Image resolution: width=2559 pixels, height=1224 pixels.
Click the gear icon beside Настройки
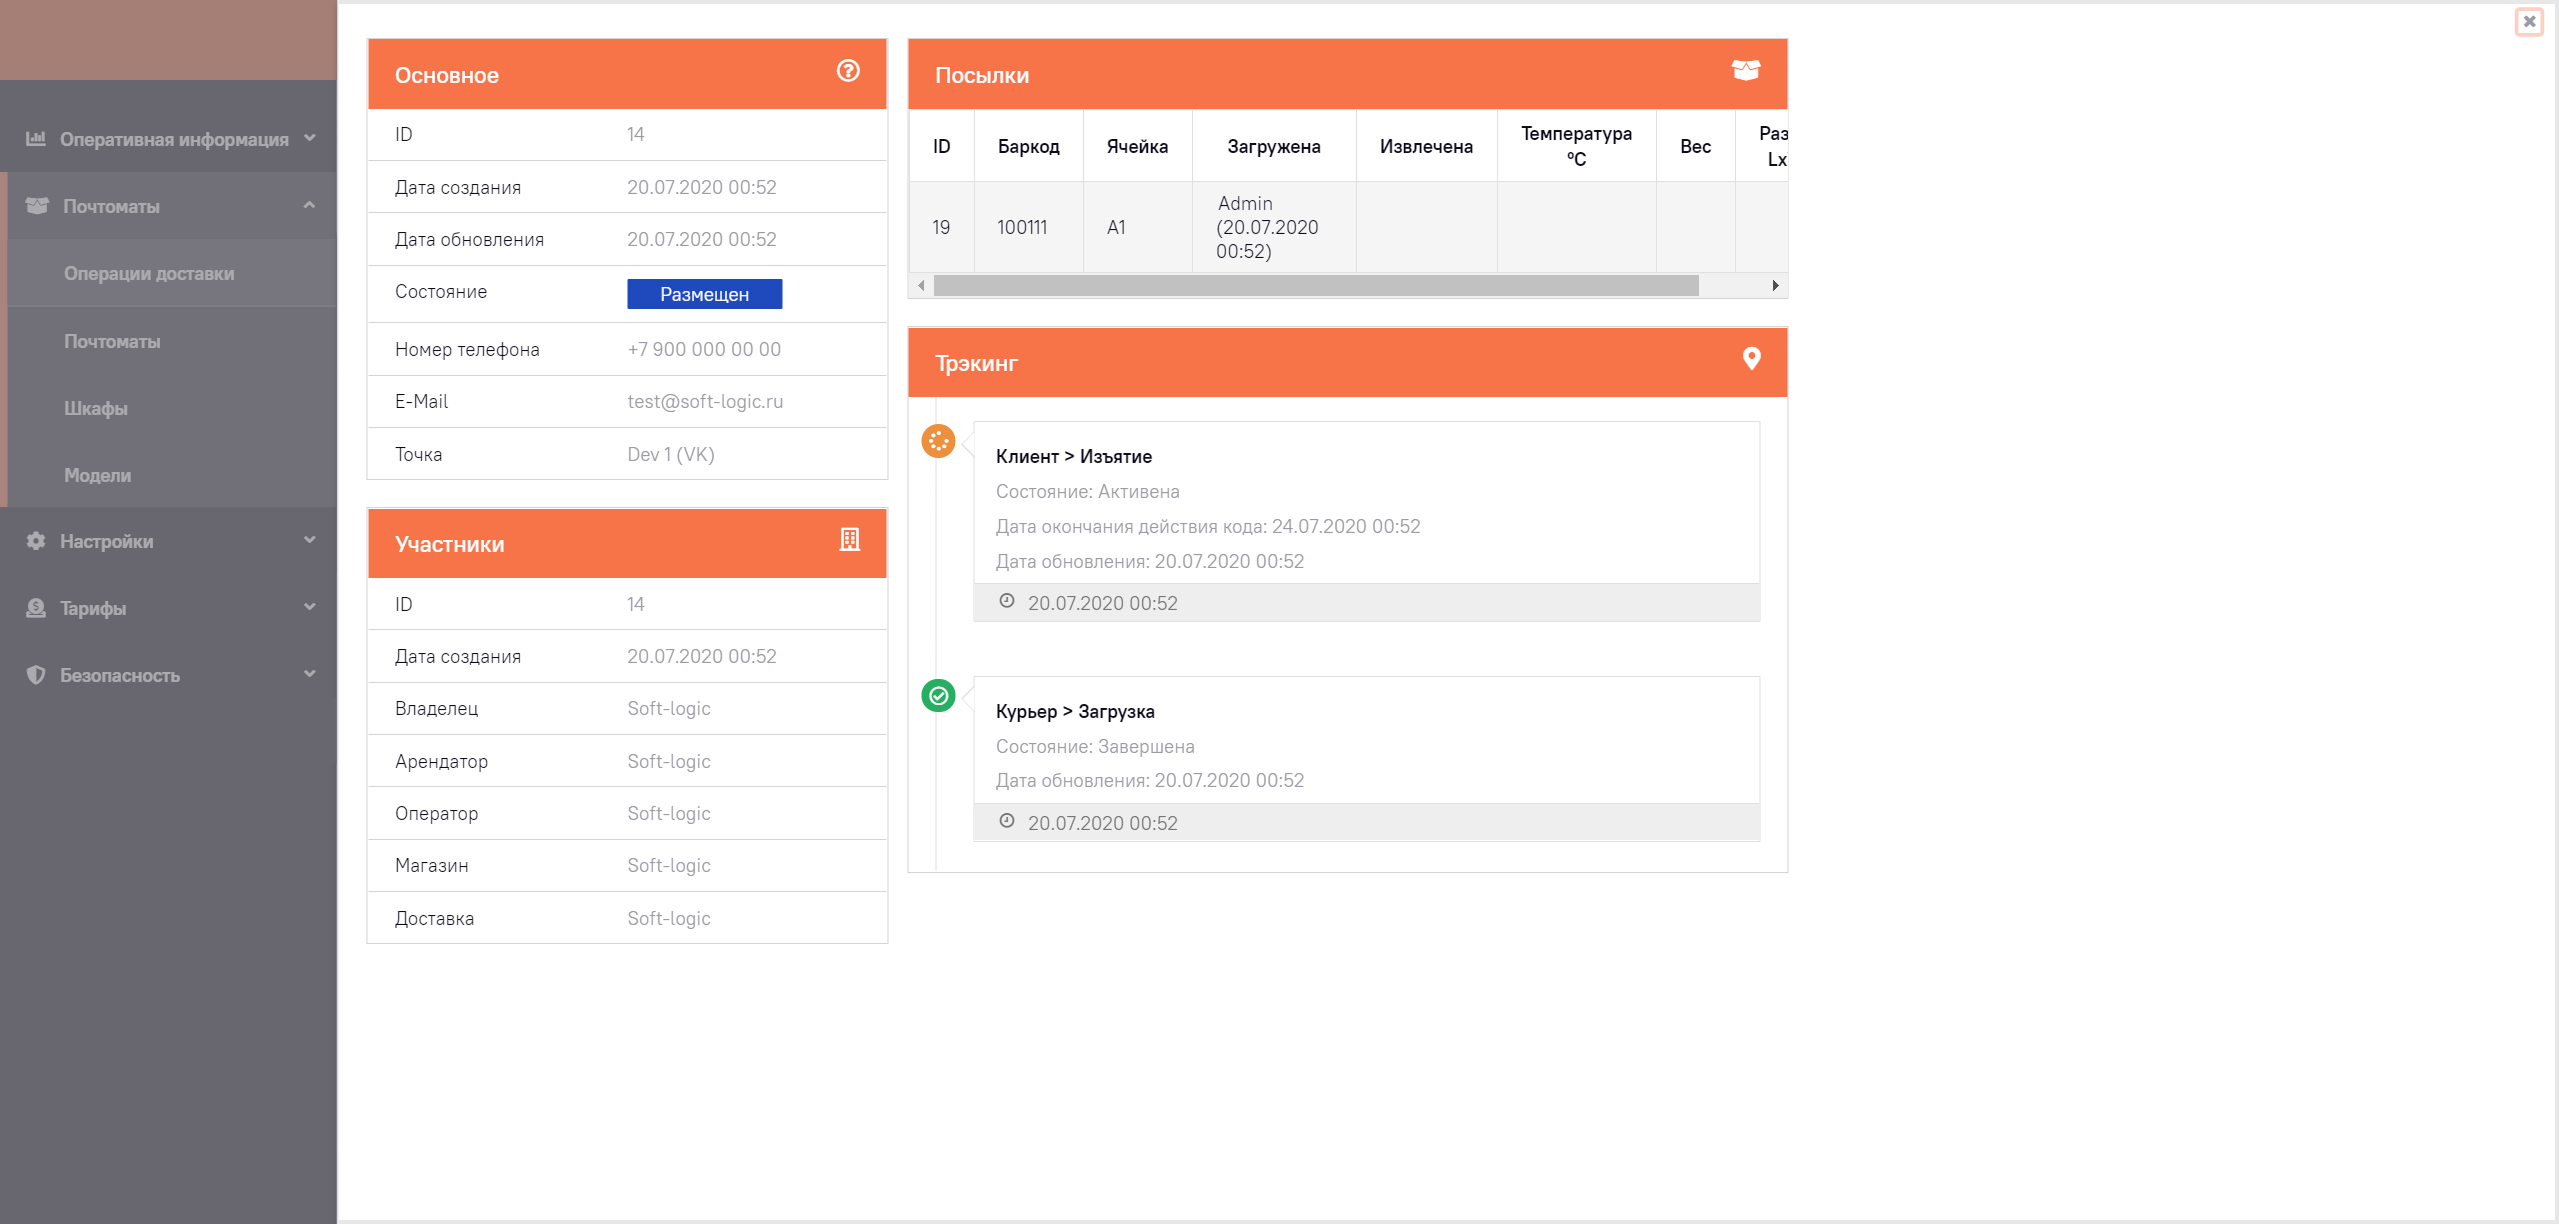(x=36, y=541)
